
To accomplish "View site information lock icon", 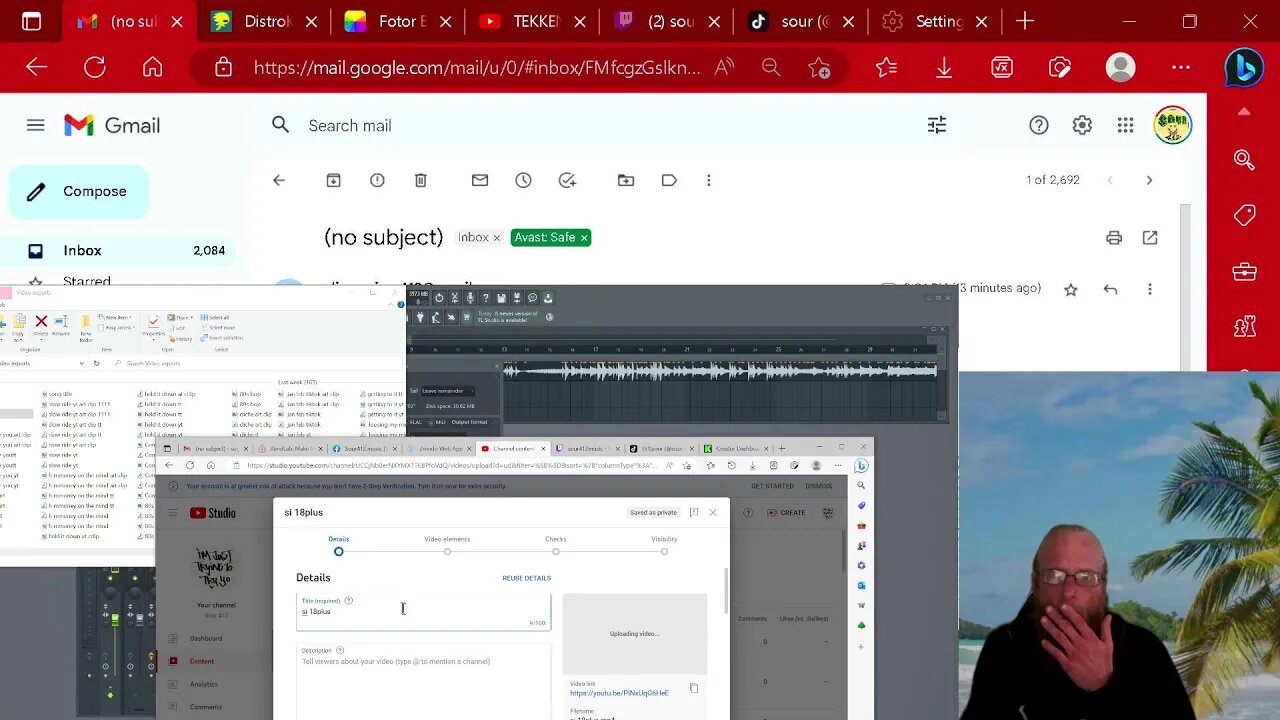I will click(x=223, y=67).
